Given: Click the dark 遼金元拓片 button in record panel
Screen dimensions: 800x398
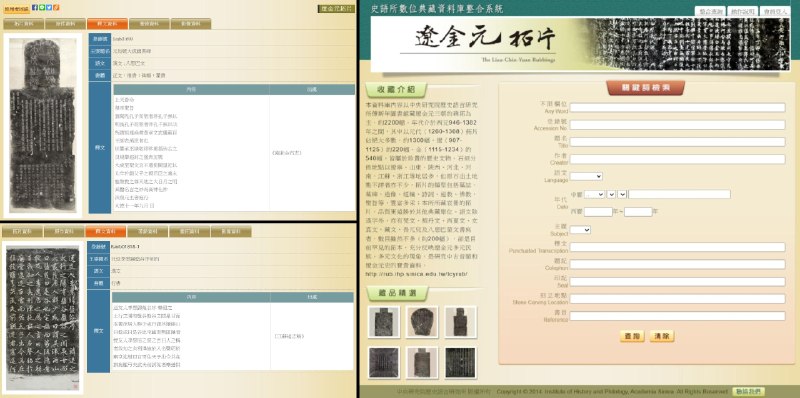Looking at the screenshot, I should [x=336, y=9].
